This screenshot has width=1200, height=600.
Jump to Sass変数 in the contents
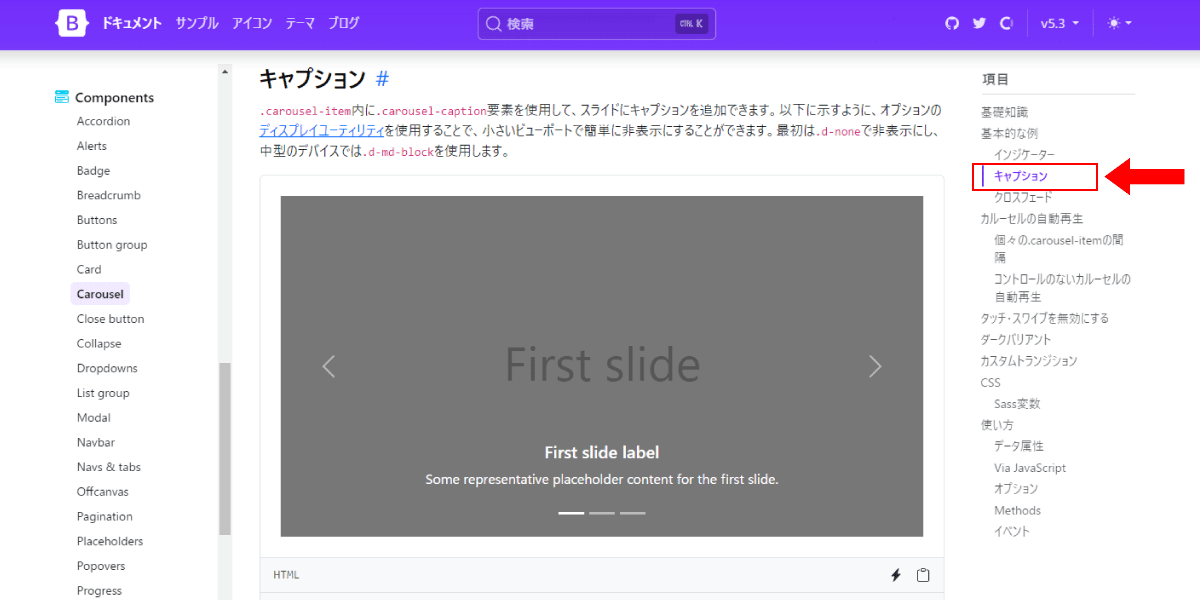[x=1017, y=404]
